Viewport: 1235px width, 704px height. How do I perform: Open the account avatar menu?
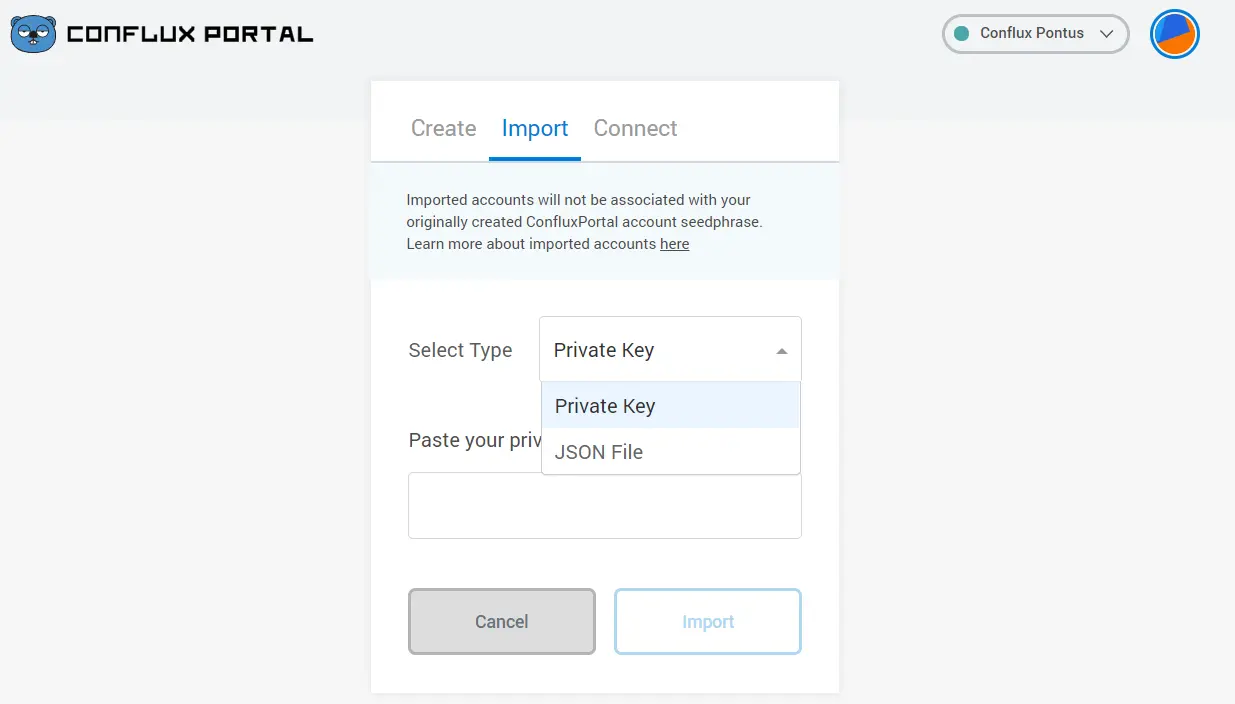tap(1174, 34)
